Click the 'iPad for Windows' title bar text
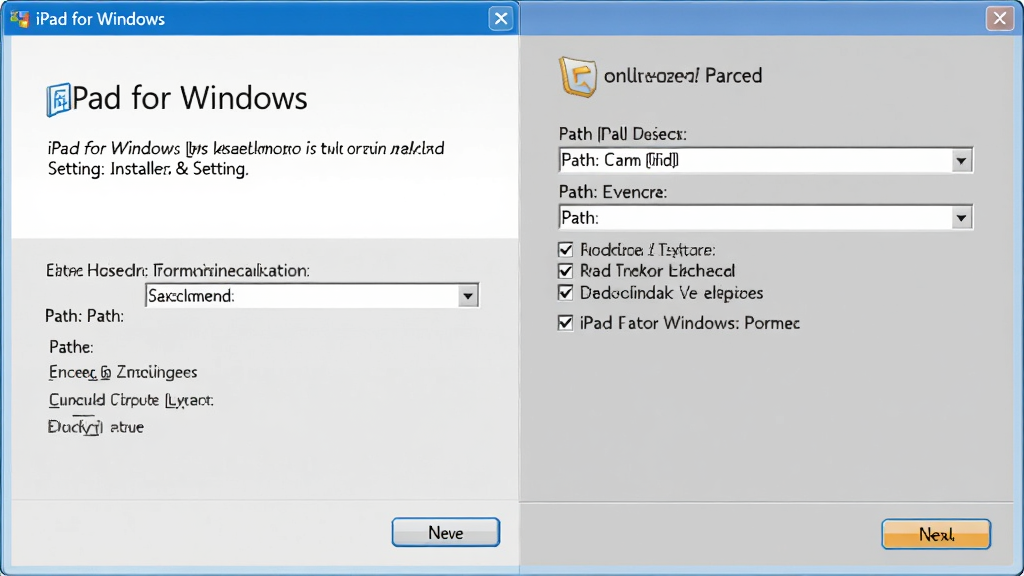 coord(100,19)
